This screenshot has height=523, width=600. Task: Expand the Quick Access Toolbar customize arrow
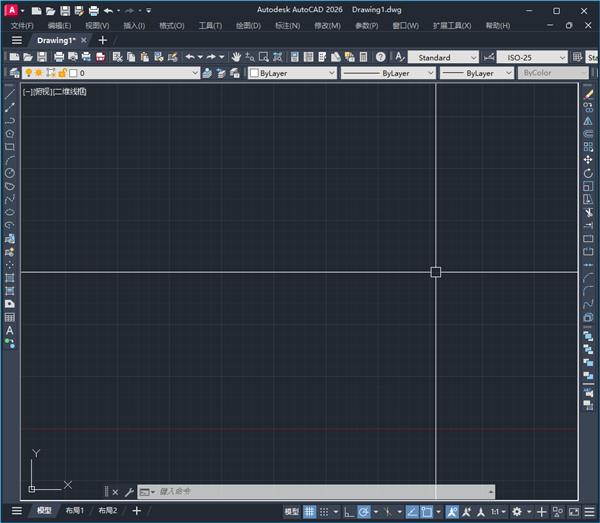[148, 11]
